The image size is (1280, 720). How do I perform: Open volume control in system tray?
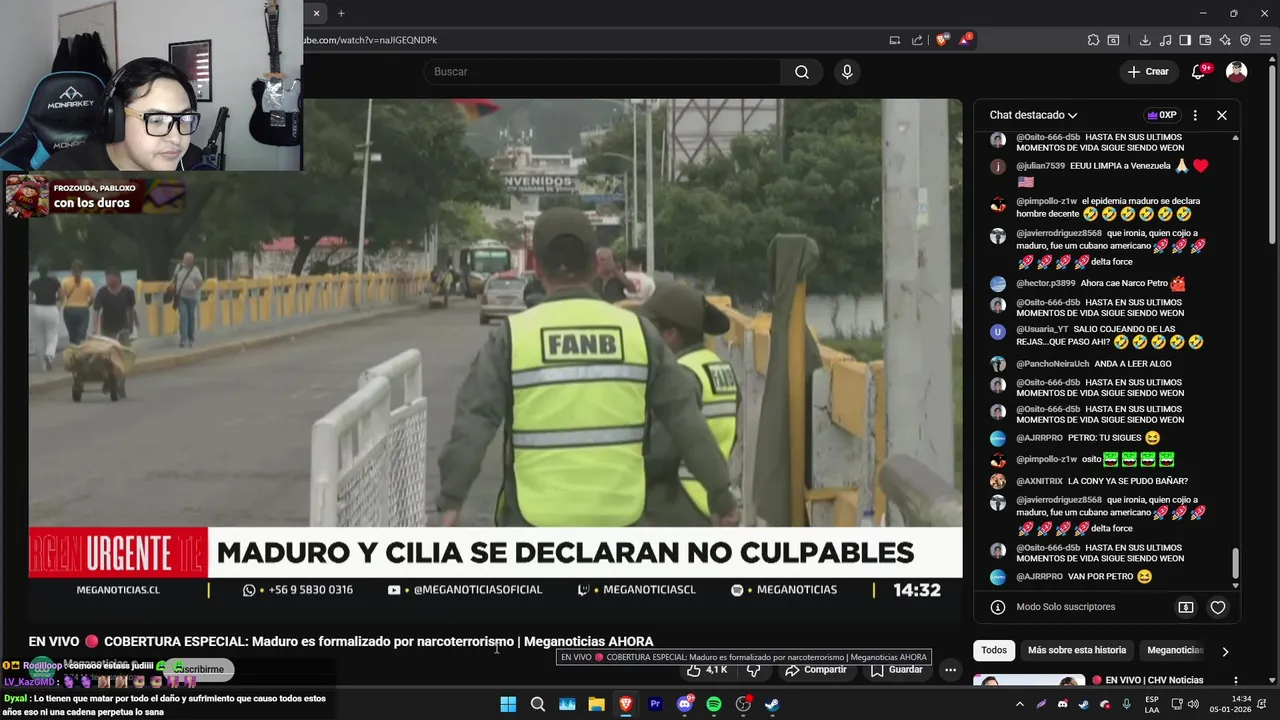click(x=1192, y=704)
